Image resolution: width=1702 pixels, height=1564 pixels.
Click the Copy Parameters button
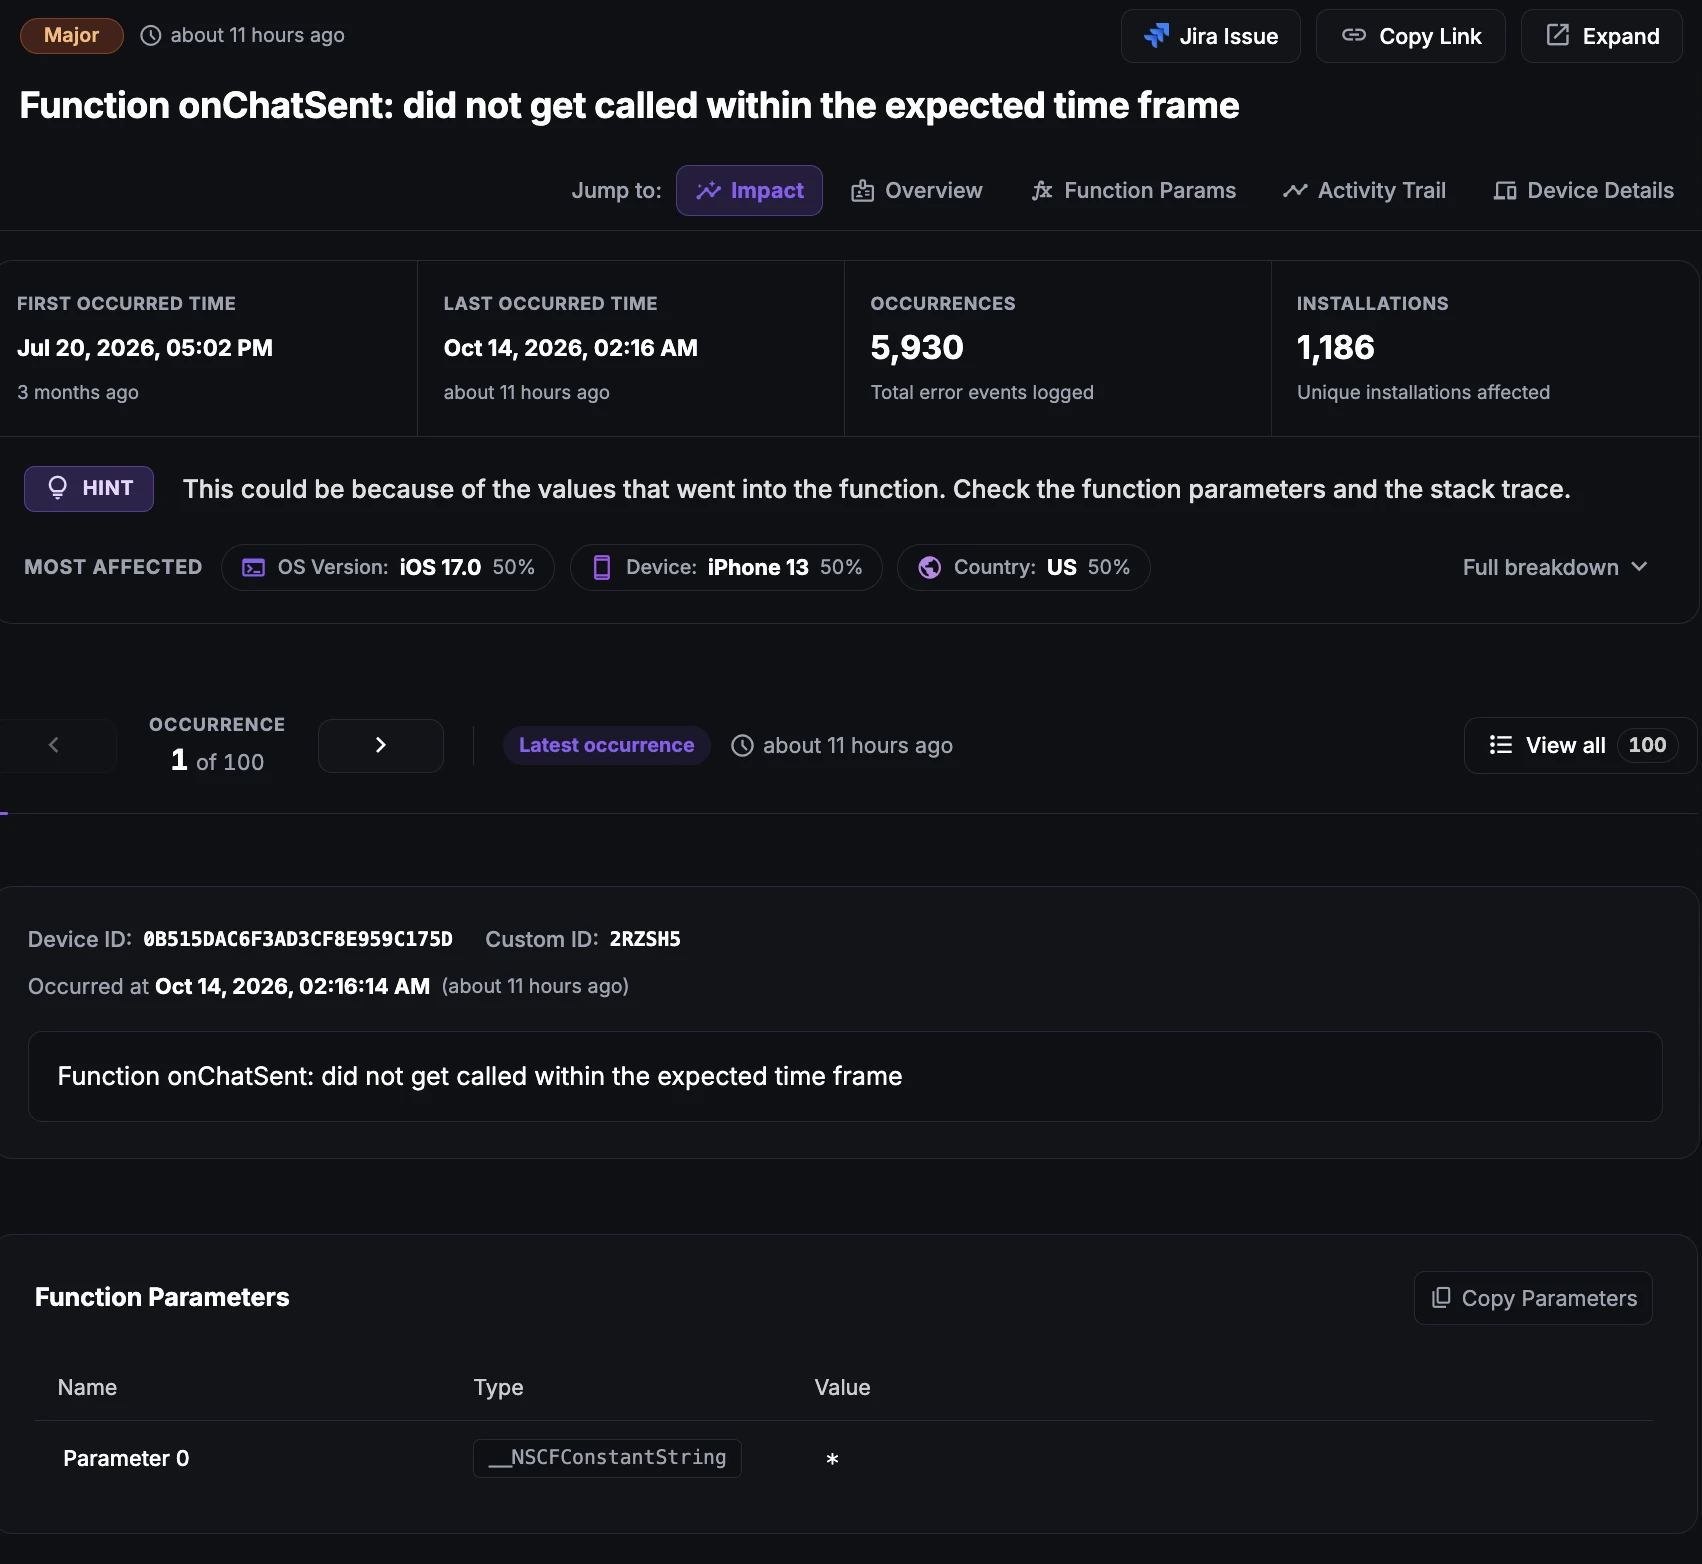tap(1533, 1298)
